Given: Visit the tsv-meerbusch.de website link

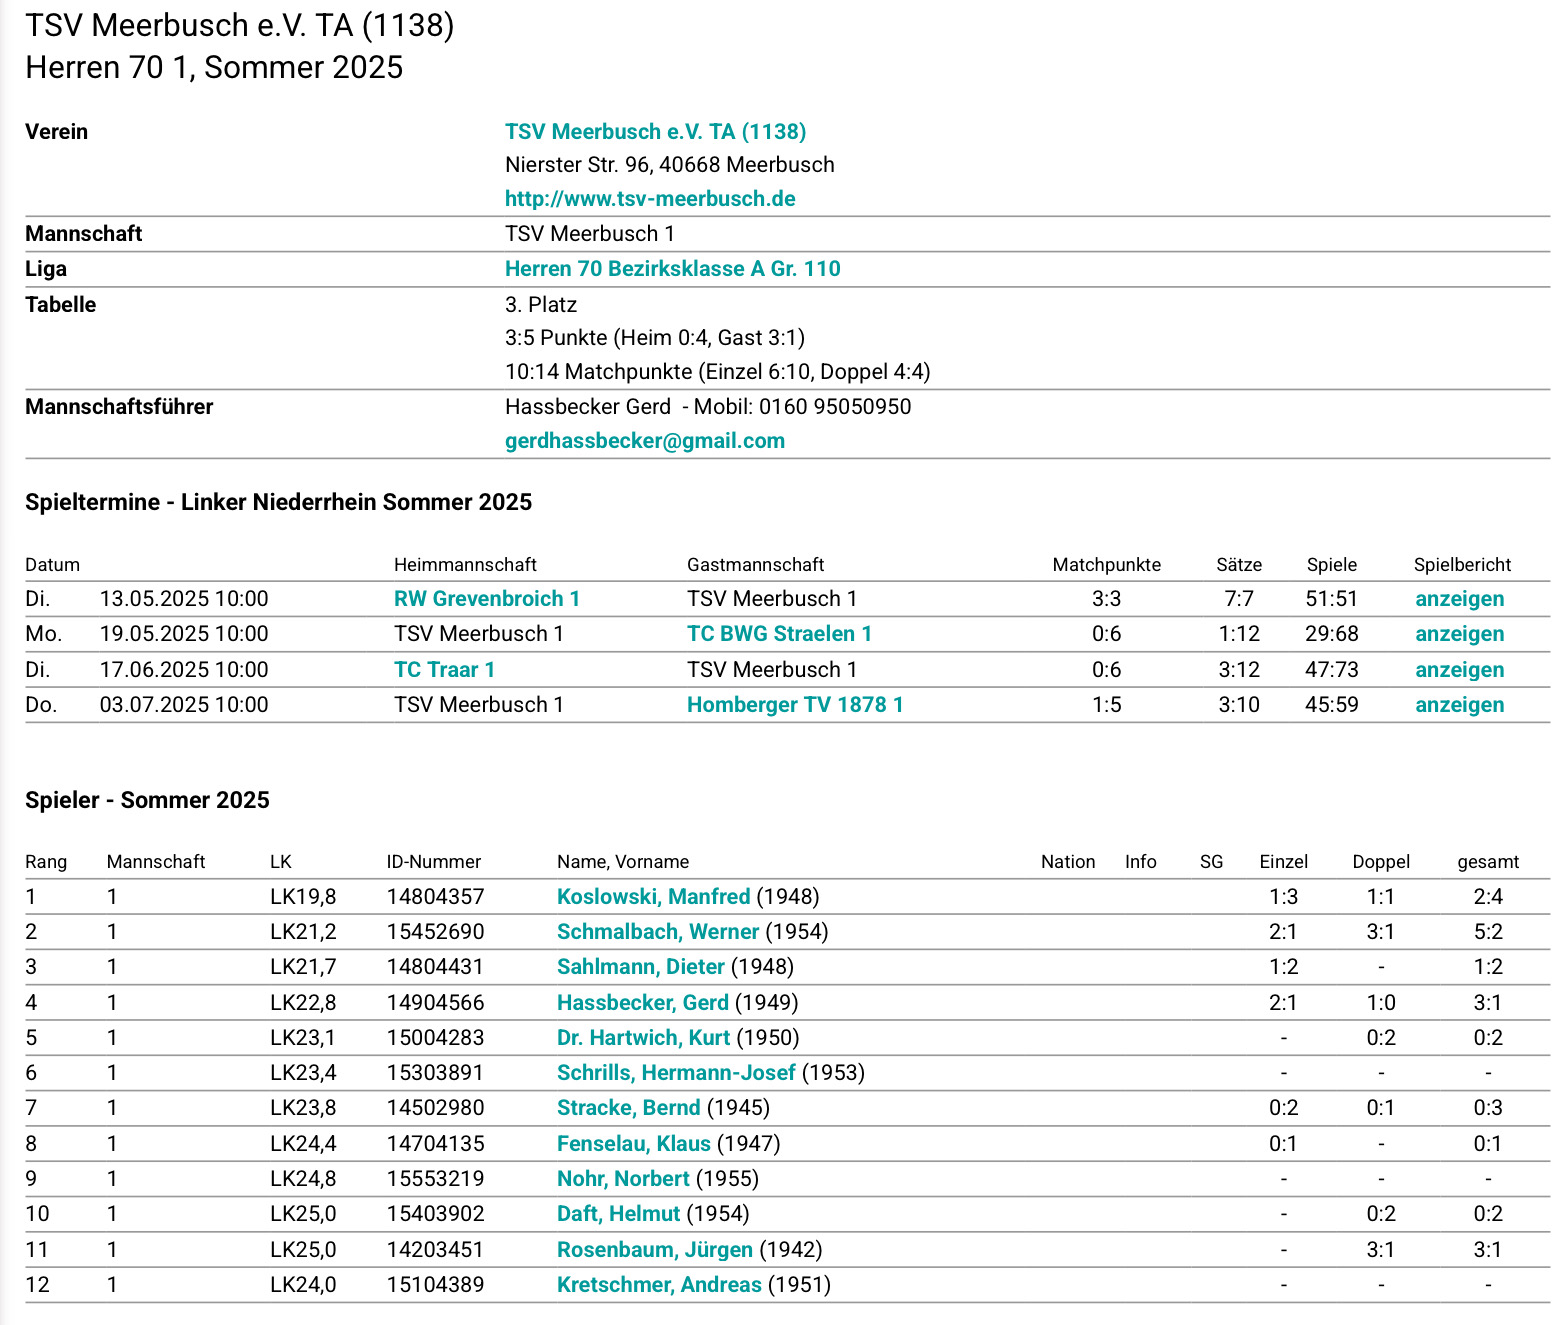Looking at the screenshot, I should [x=650, y=198].
